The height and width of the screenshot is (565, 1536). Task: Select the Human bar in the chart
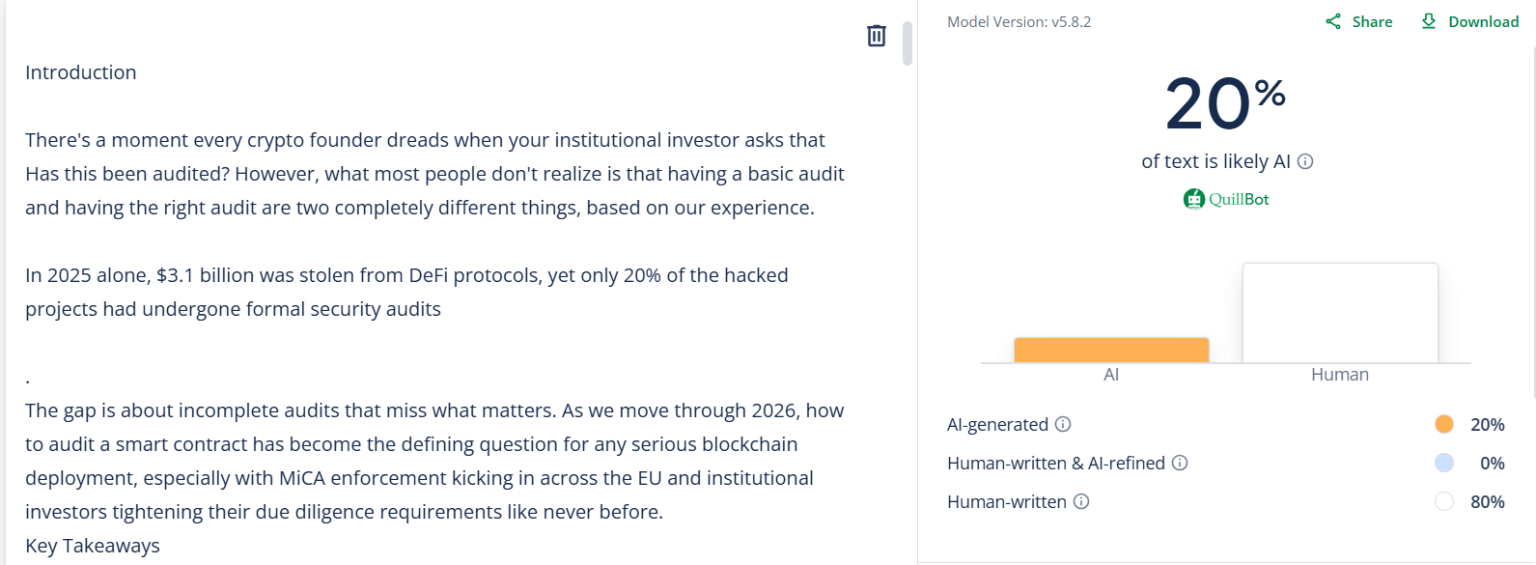pos(1340,313)
